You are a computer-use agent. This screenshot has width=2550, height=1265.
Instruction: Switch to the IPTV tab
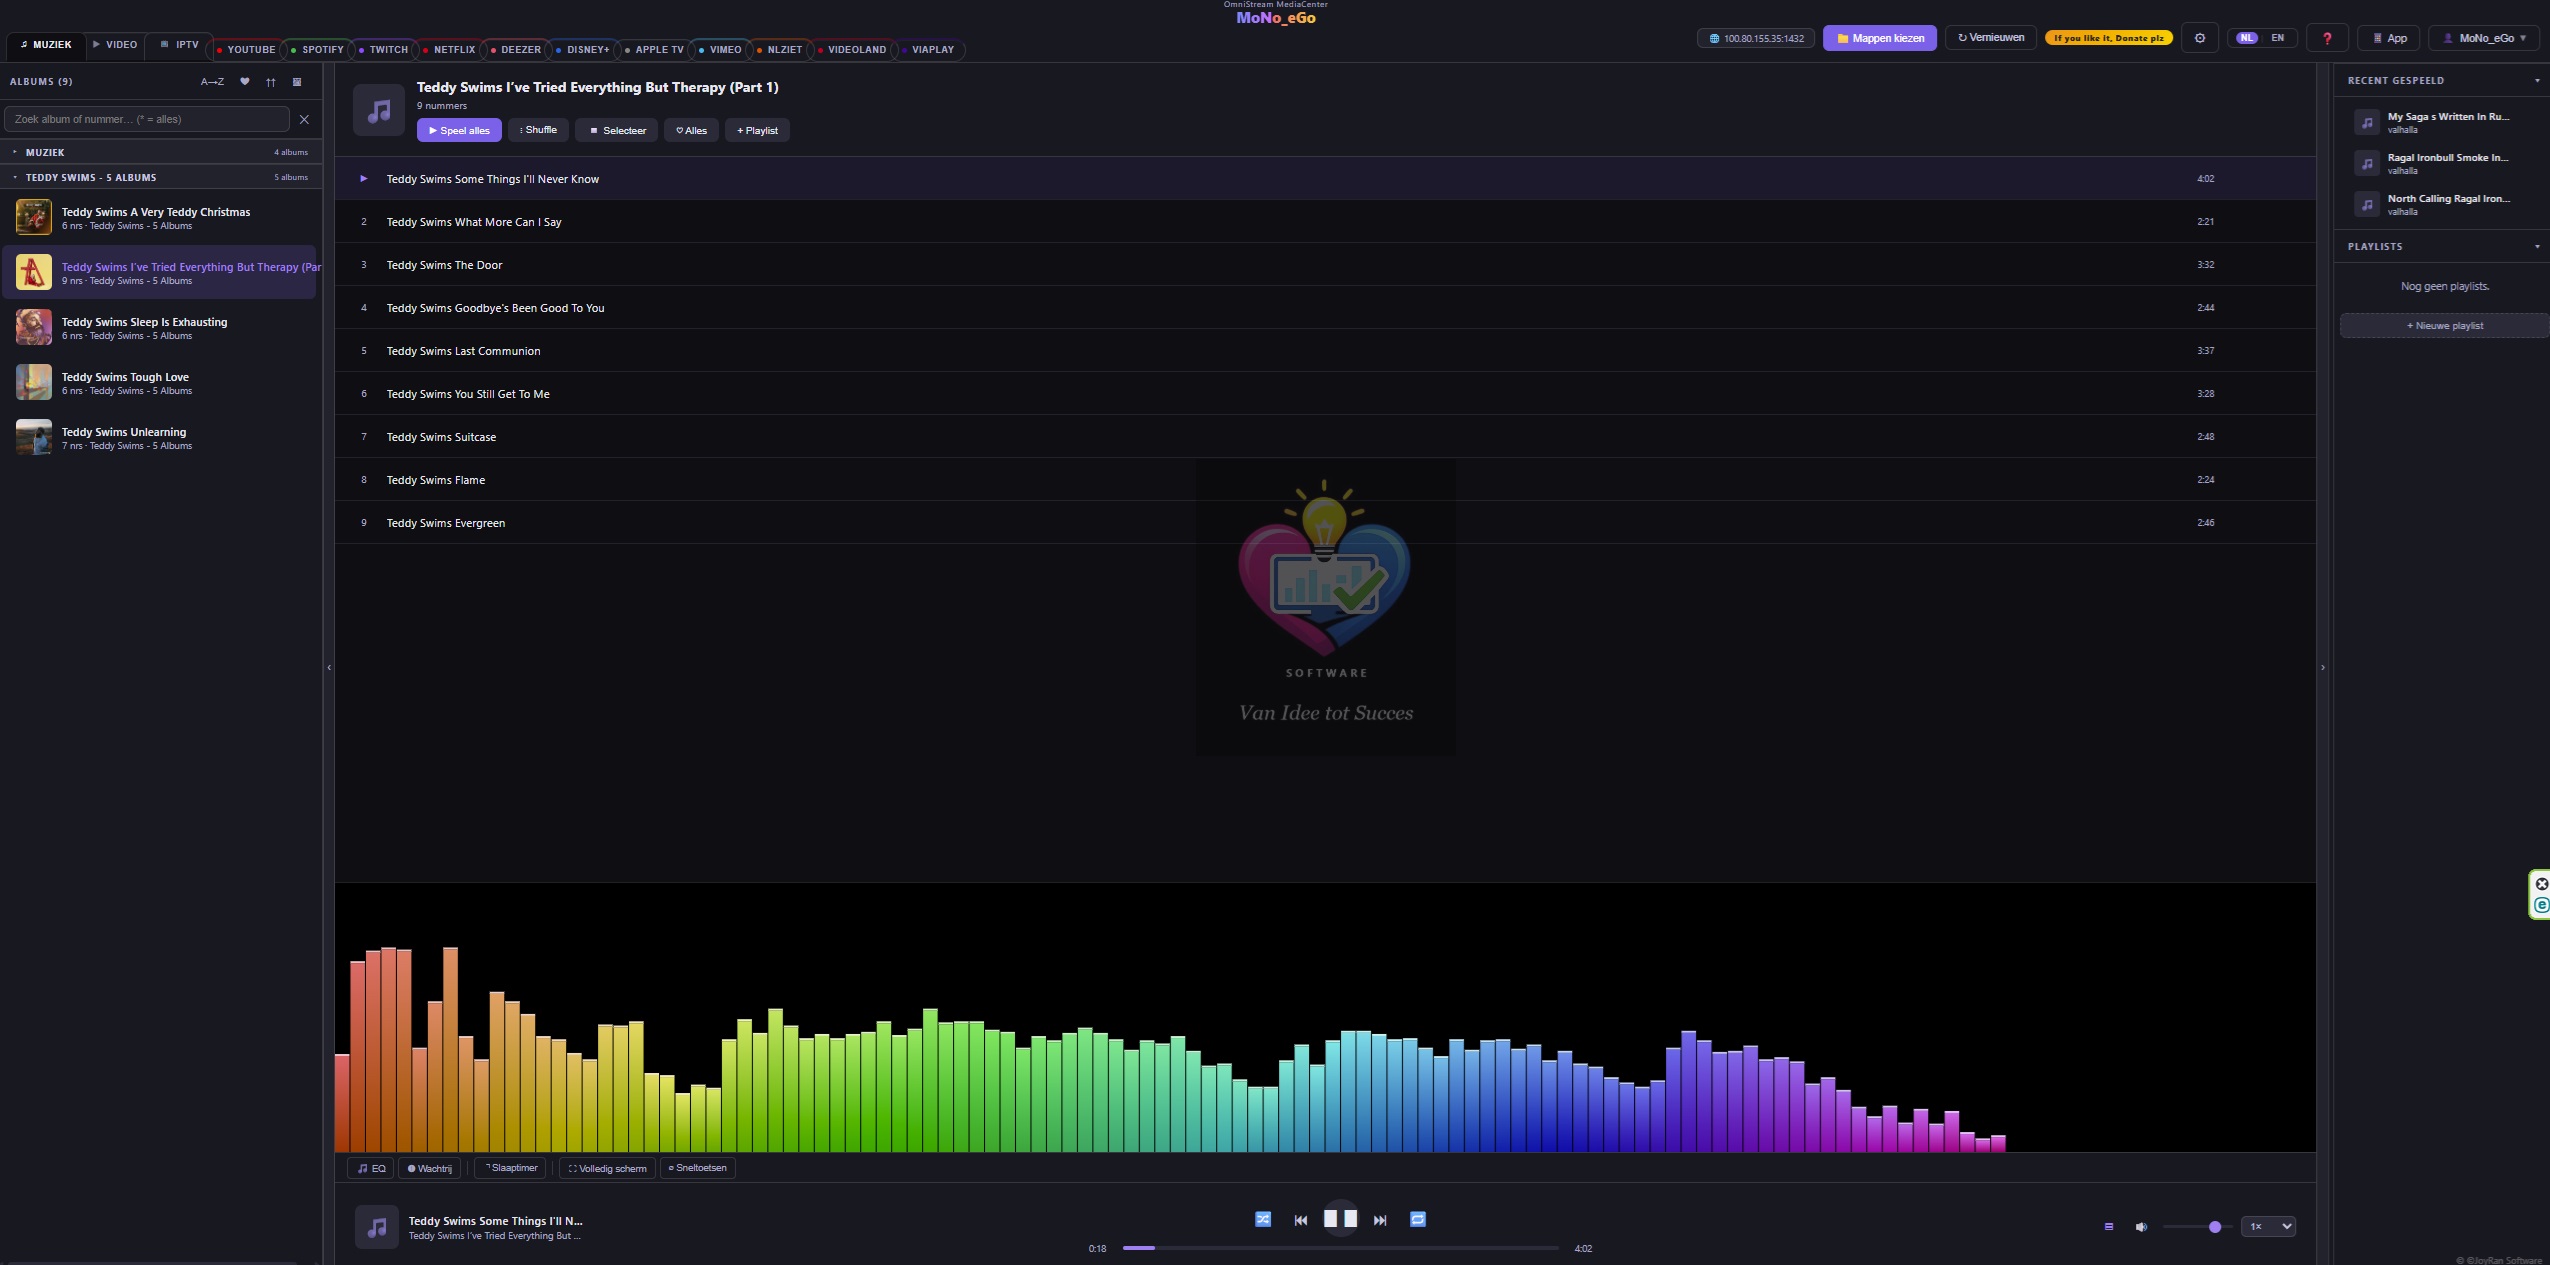[179, 45]
